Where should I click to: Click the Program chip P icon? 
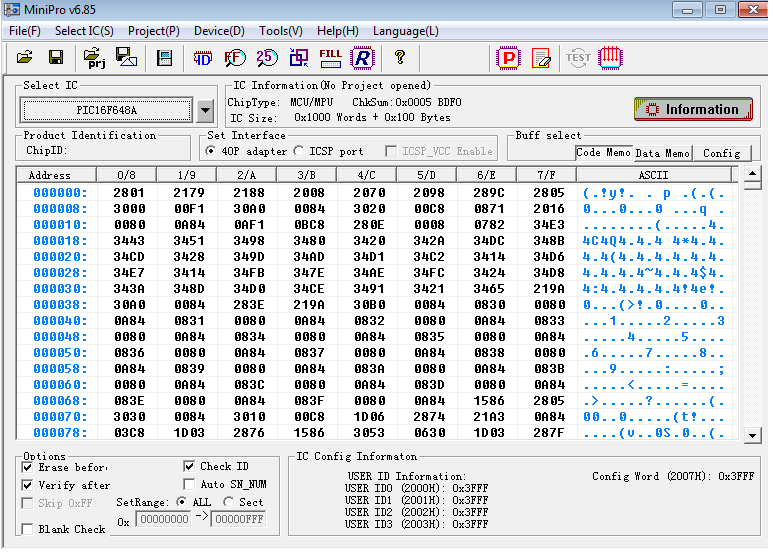click(x=509, y=57)
